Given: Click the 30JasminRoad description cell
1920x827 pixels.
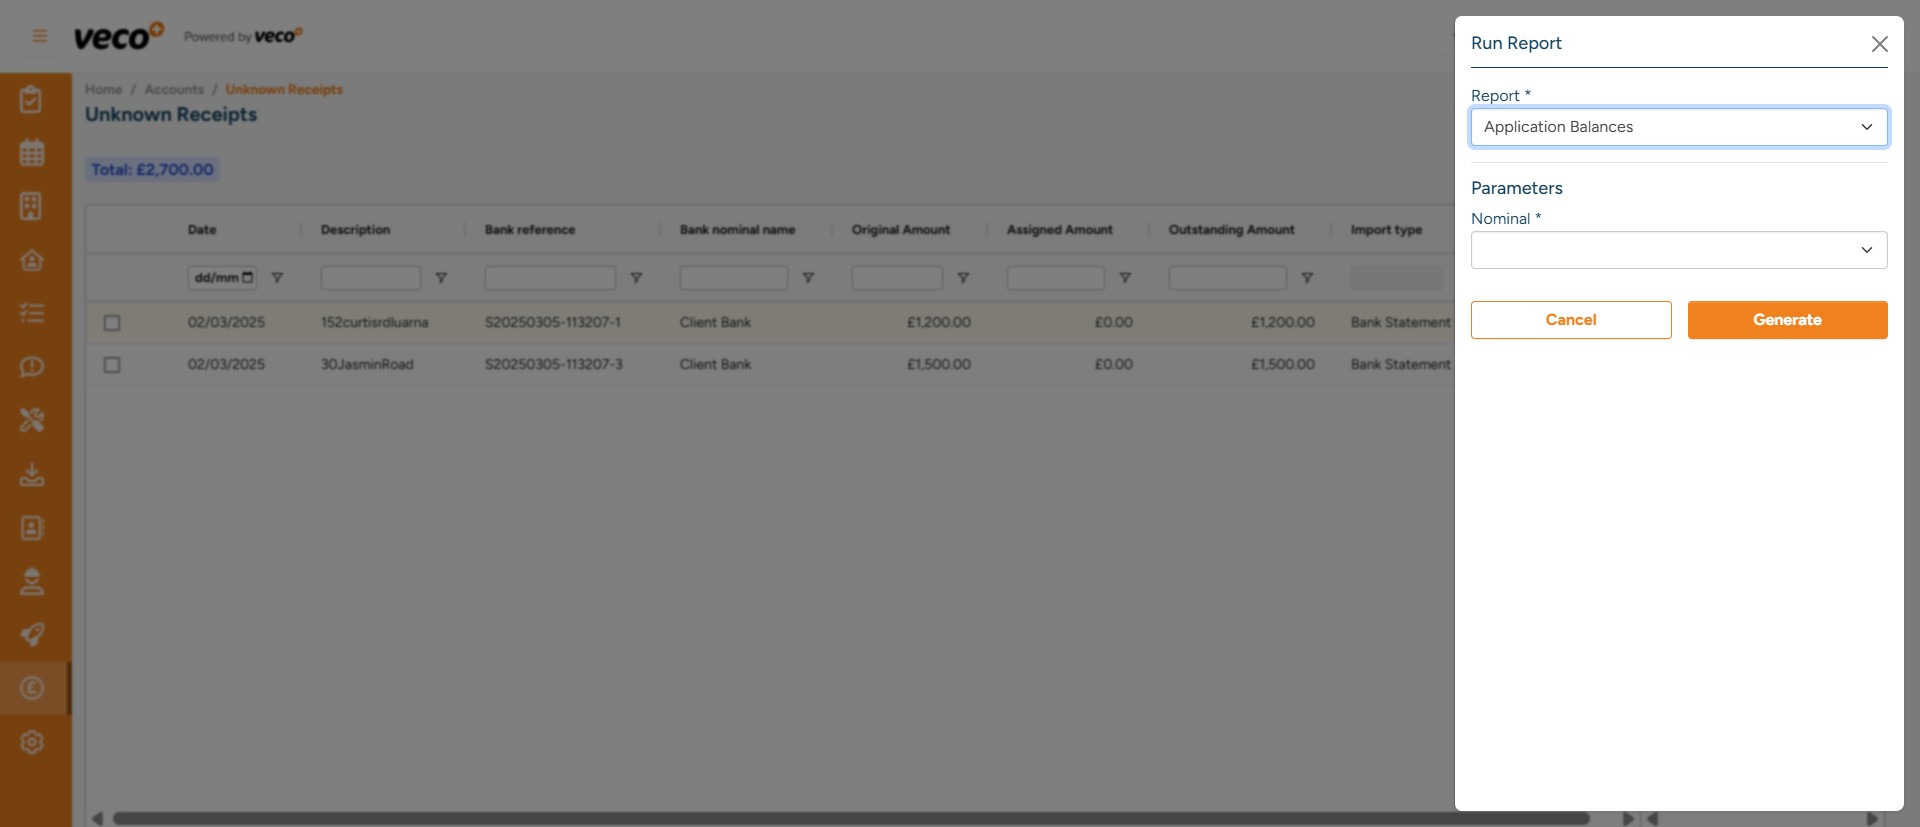Looking at the screenshot, I should pos(367,364).
